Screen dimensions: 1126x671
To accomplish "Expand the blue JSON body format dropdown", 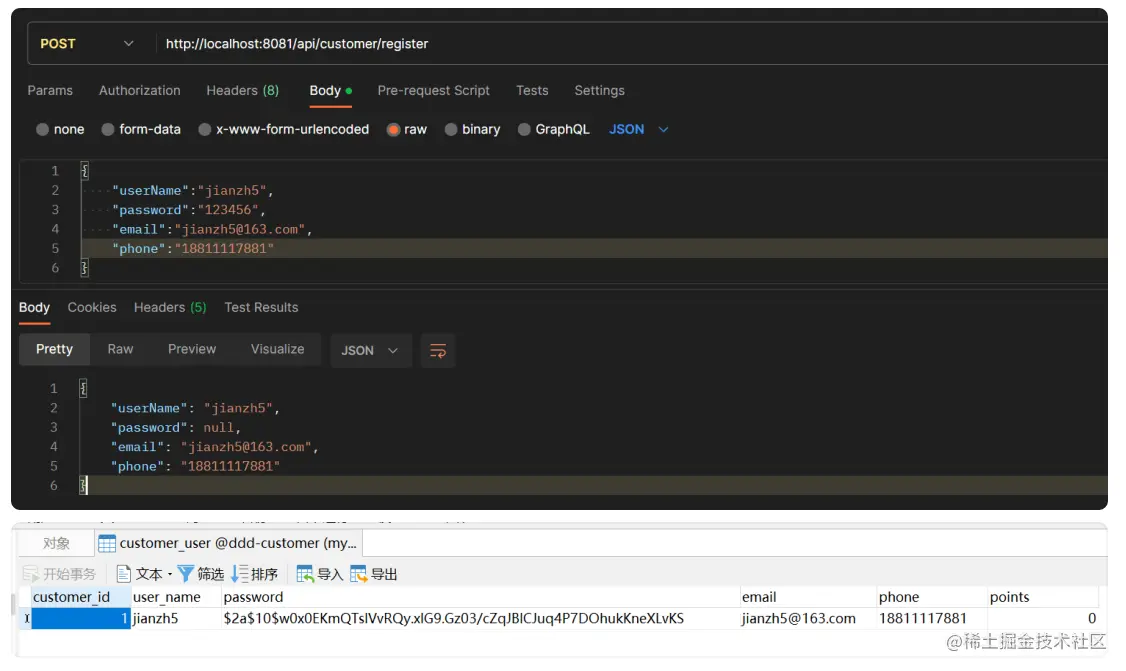I will coord(638,129).
